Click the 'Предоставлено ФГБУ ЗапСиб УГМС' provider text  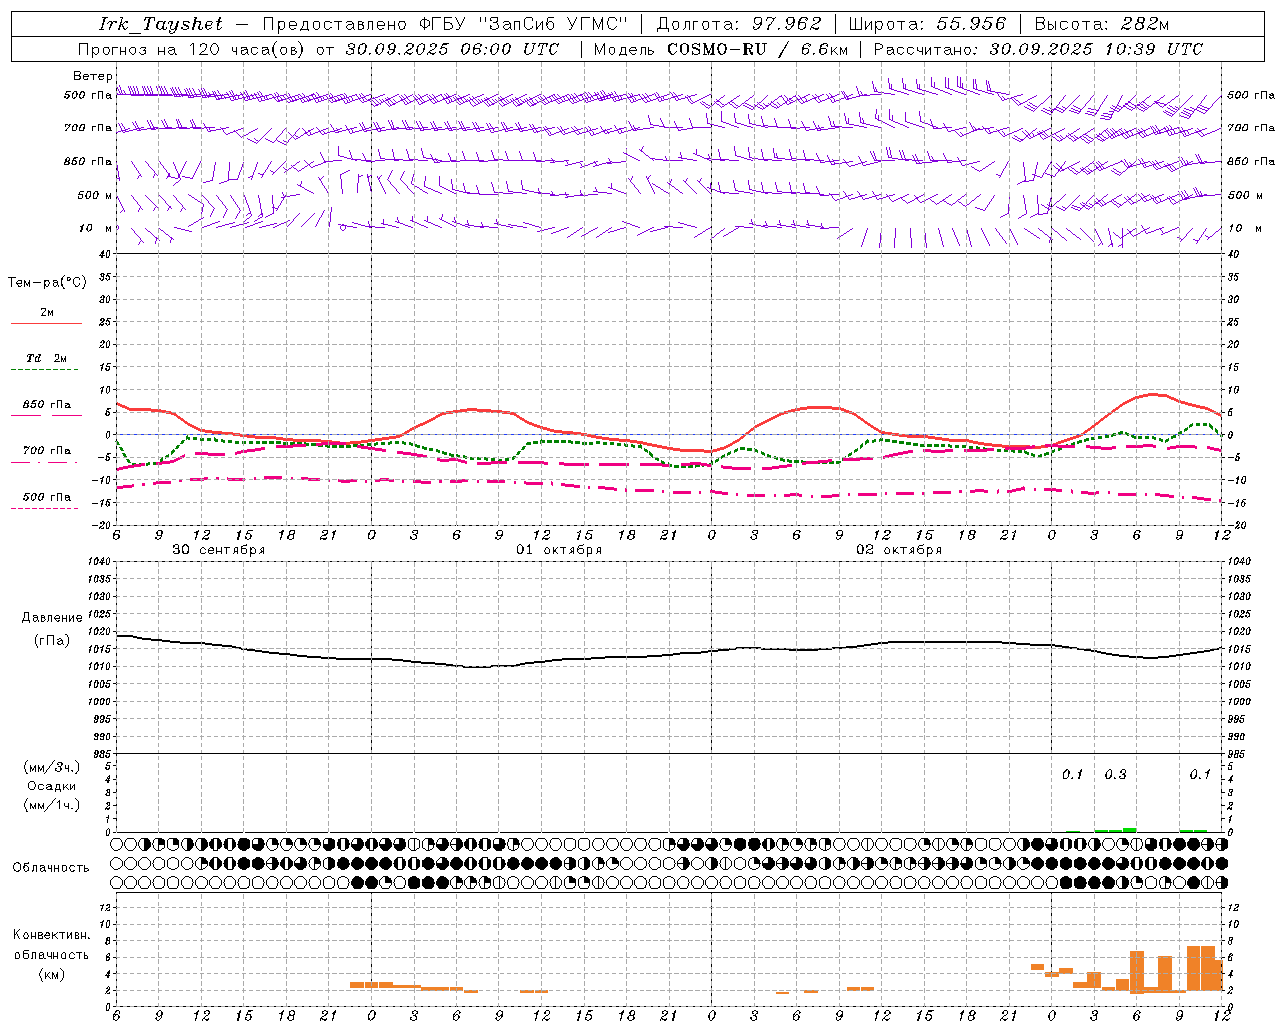445,24
